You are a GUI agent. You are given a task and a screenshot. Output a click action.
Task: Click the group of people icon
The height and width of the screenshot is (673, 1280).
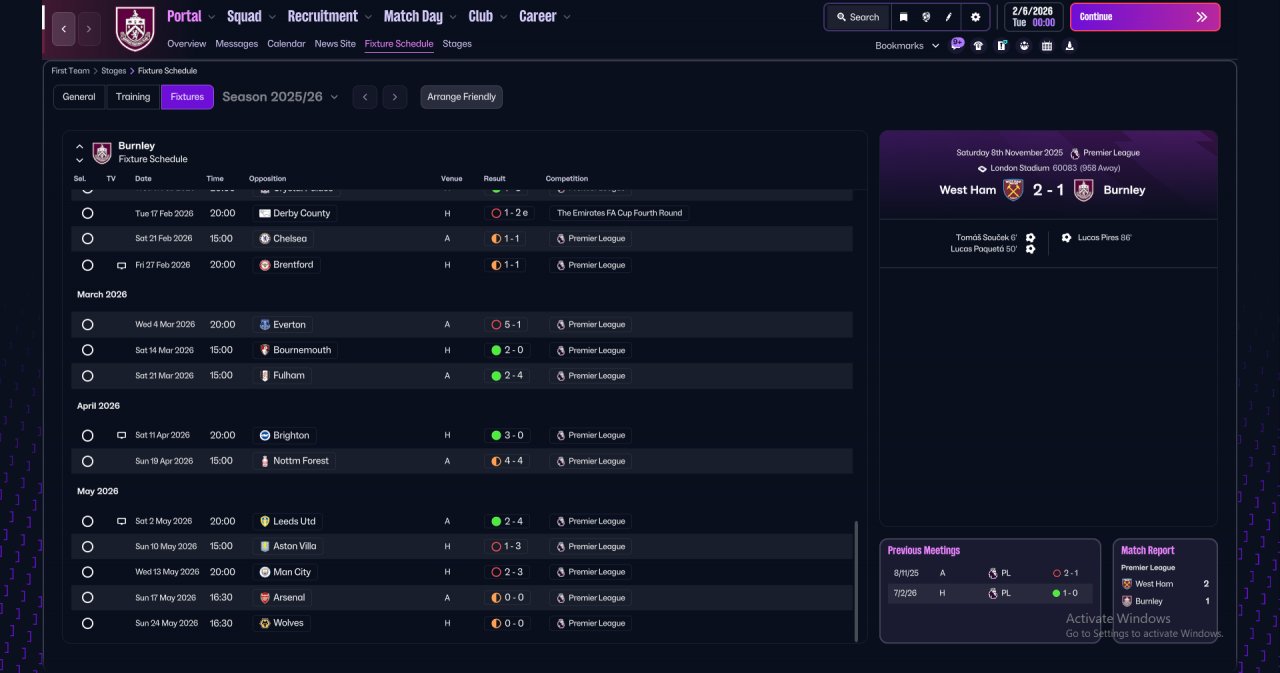pos(1024,45)
